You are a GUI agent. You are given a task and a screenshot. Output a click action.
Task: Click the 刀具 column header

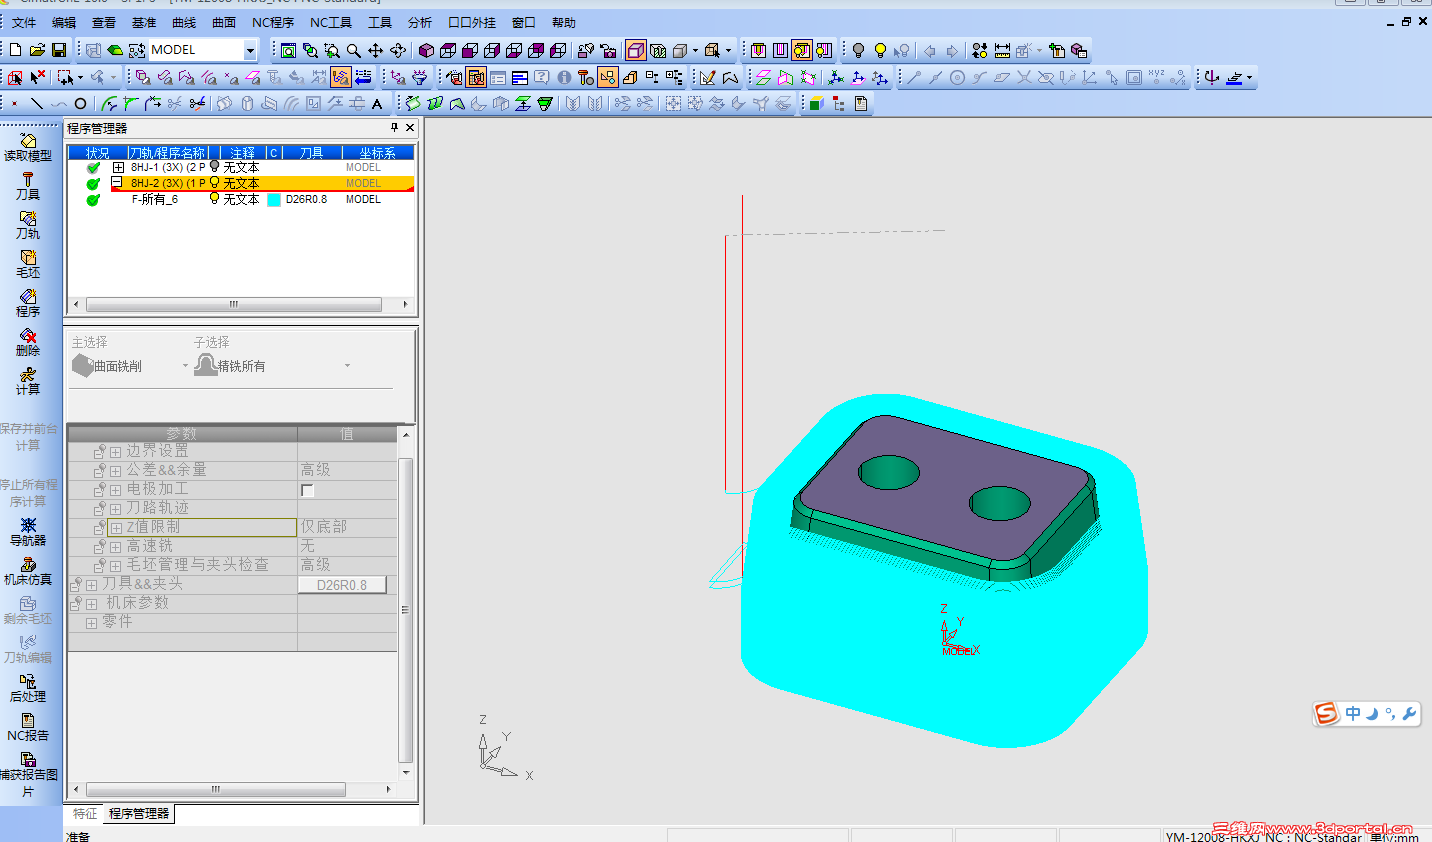[312, 153]
